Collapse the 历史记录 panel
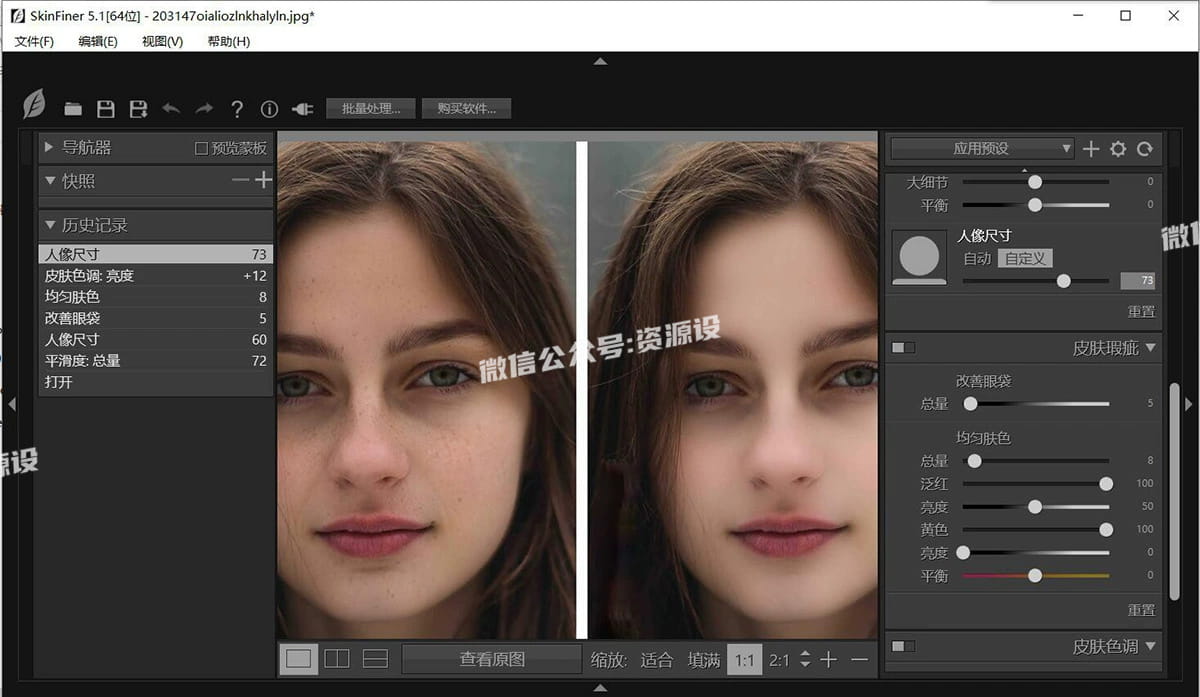The height and width of the screenshot is (697, 1200). [50, 225]
